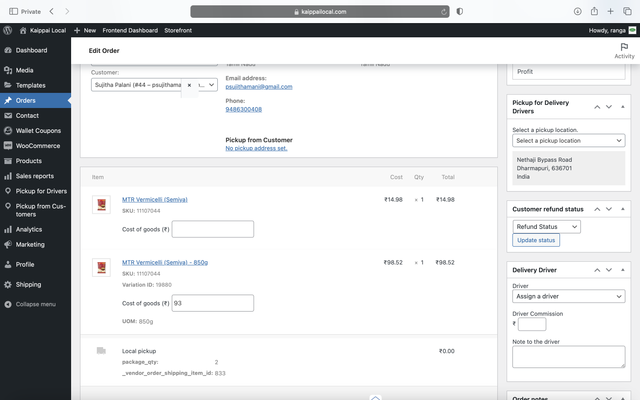
Task: Click first MTR Vermicelli product thumbnail
Action: coord(101,204)
